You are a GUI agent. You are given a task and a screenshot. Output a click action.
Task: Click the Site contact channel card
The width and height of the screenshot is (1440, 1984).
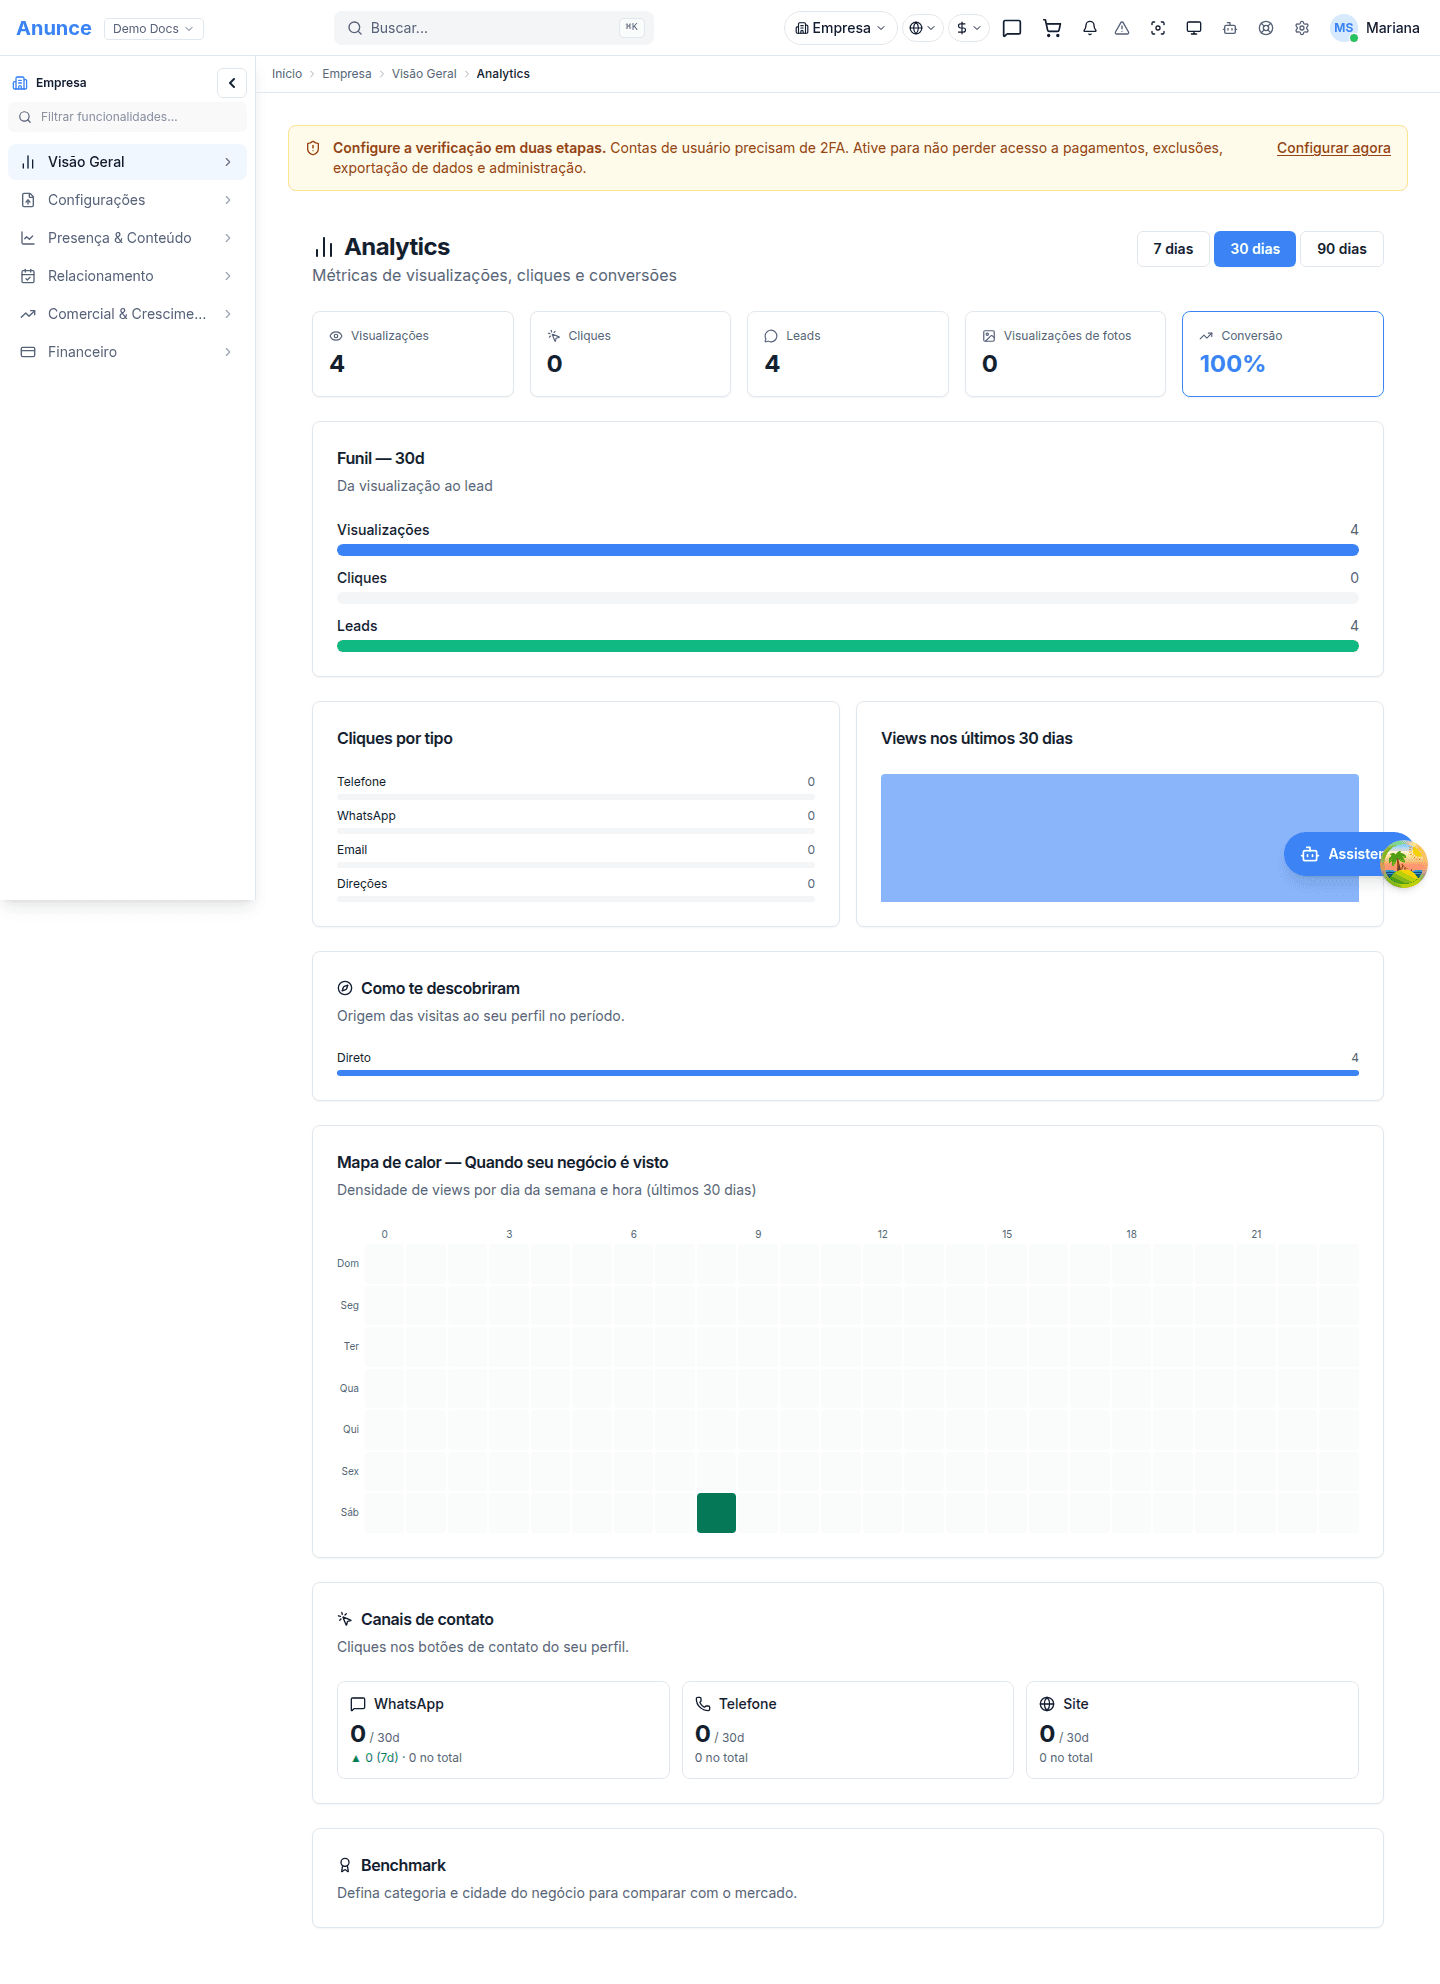pyautogui.click(x=1192, y=1730)
